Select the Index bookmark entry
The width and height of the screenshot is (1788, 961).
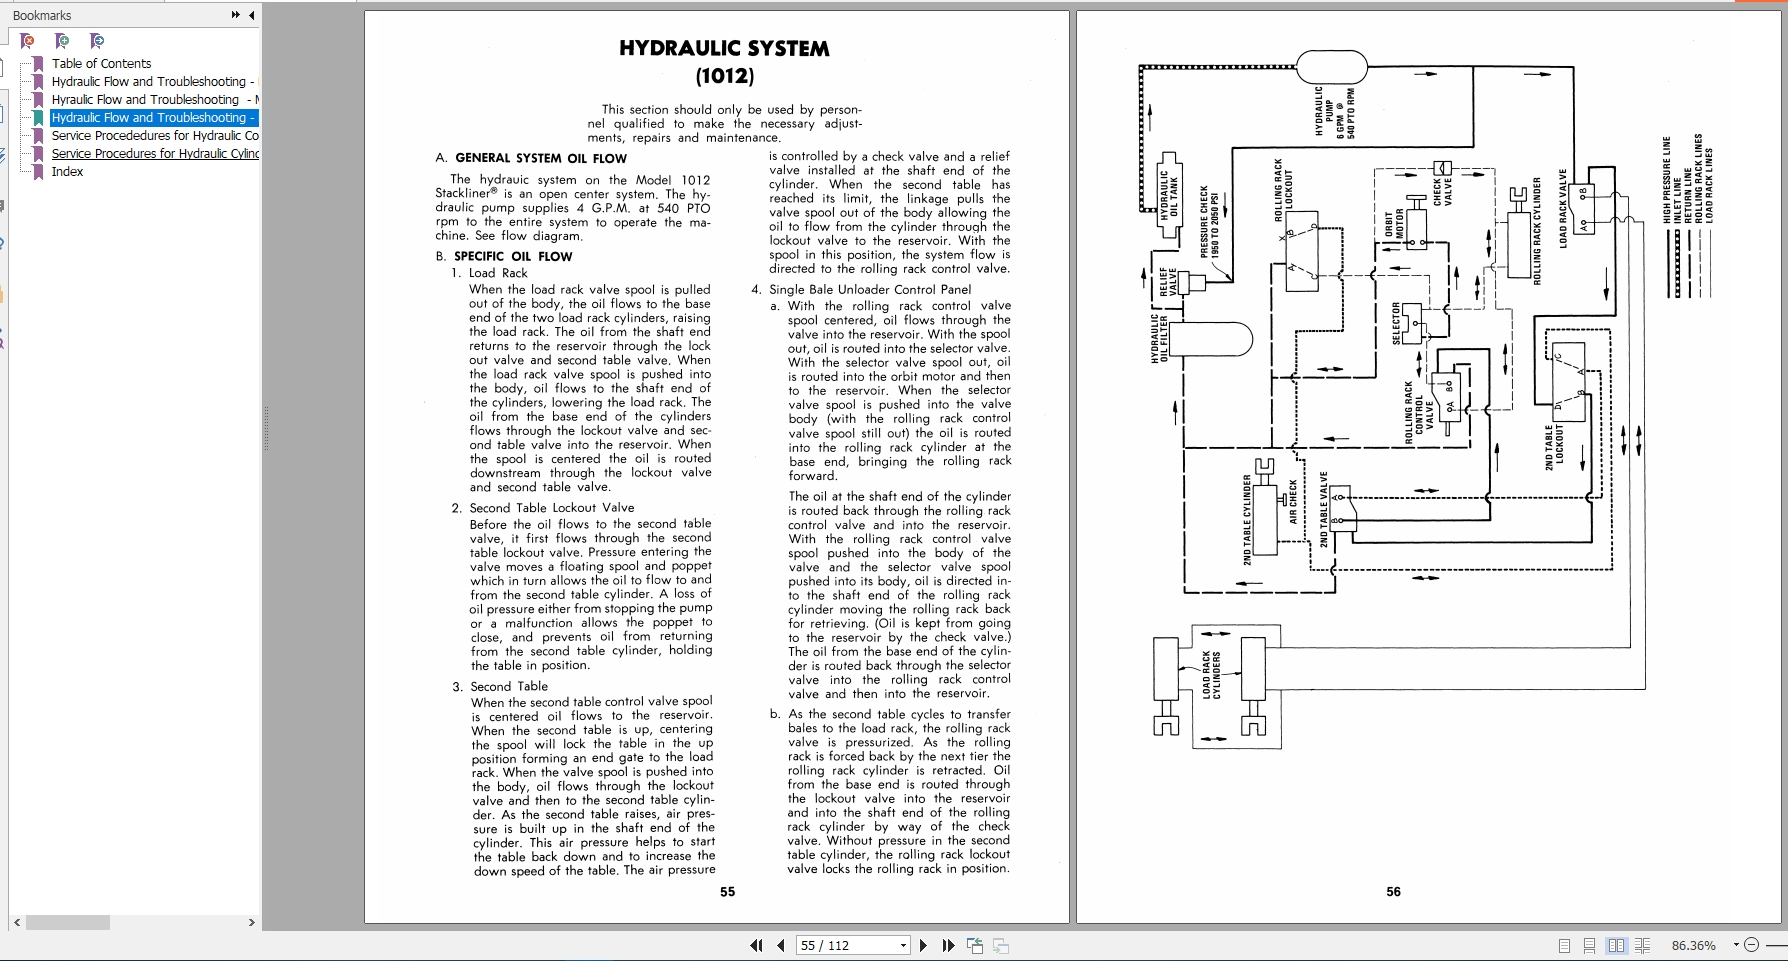point(68,171)
